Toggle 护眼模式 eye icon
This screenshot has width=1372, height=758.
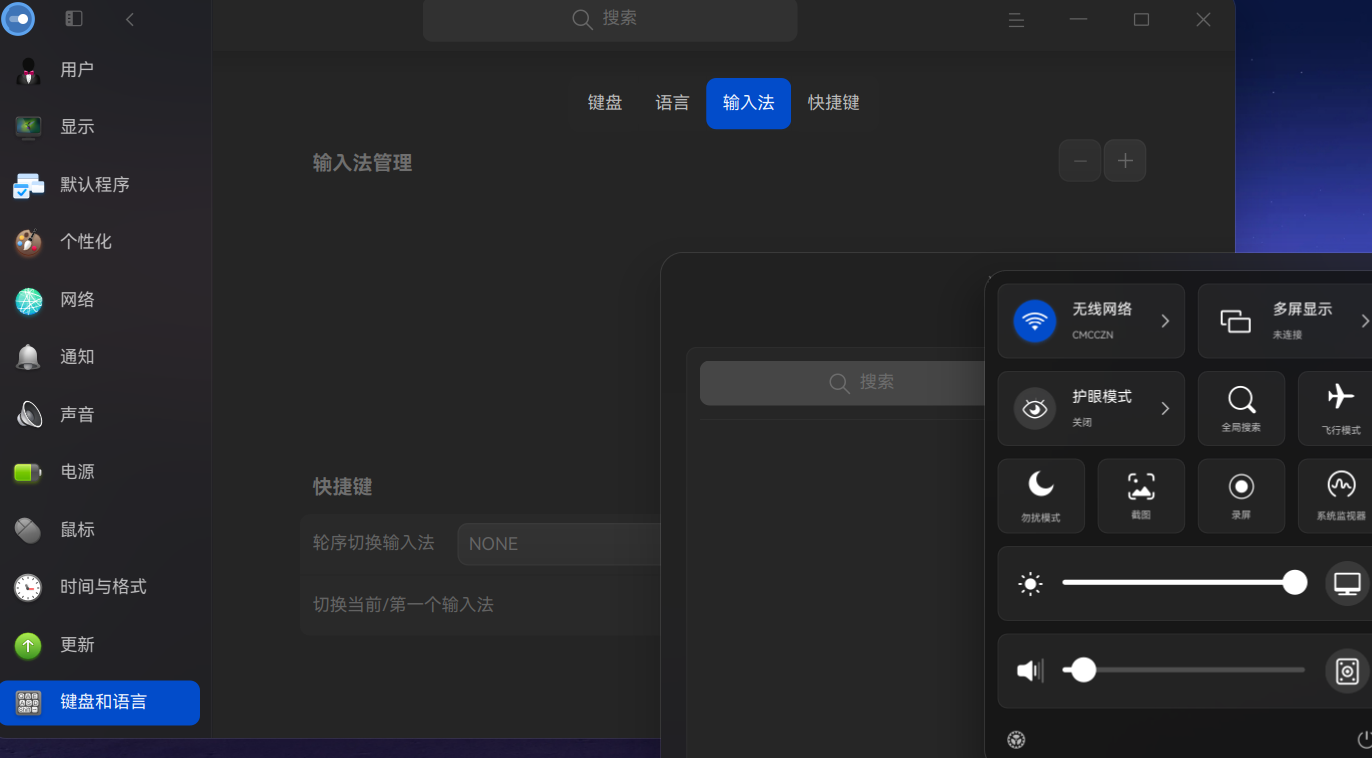pyautogui.click(x=1035, y=408)
